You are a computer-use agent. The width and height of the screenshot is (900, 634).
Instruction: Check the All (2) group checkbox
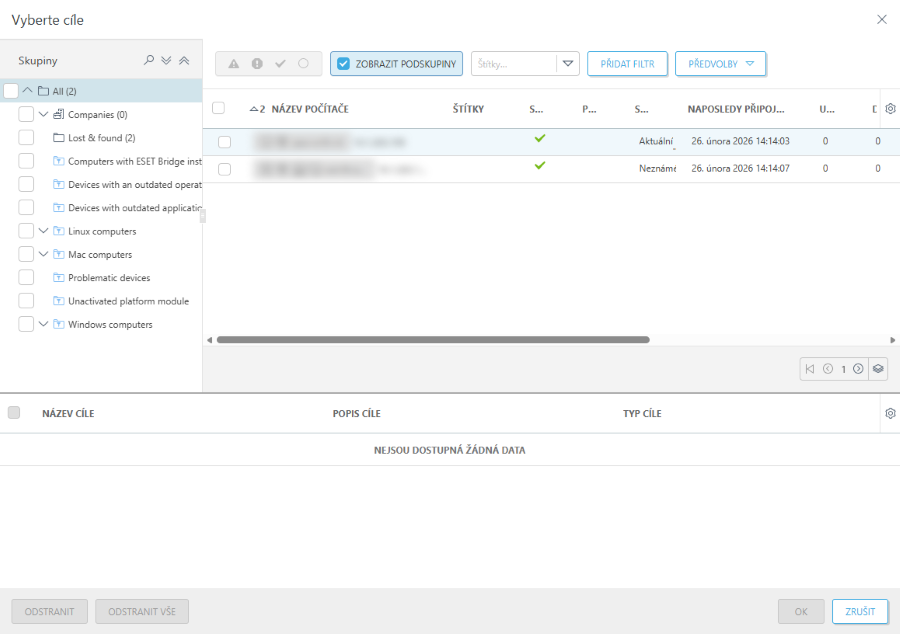point(11,91)
